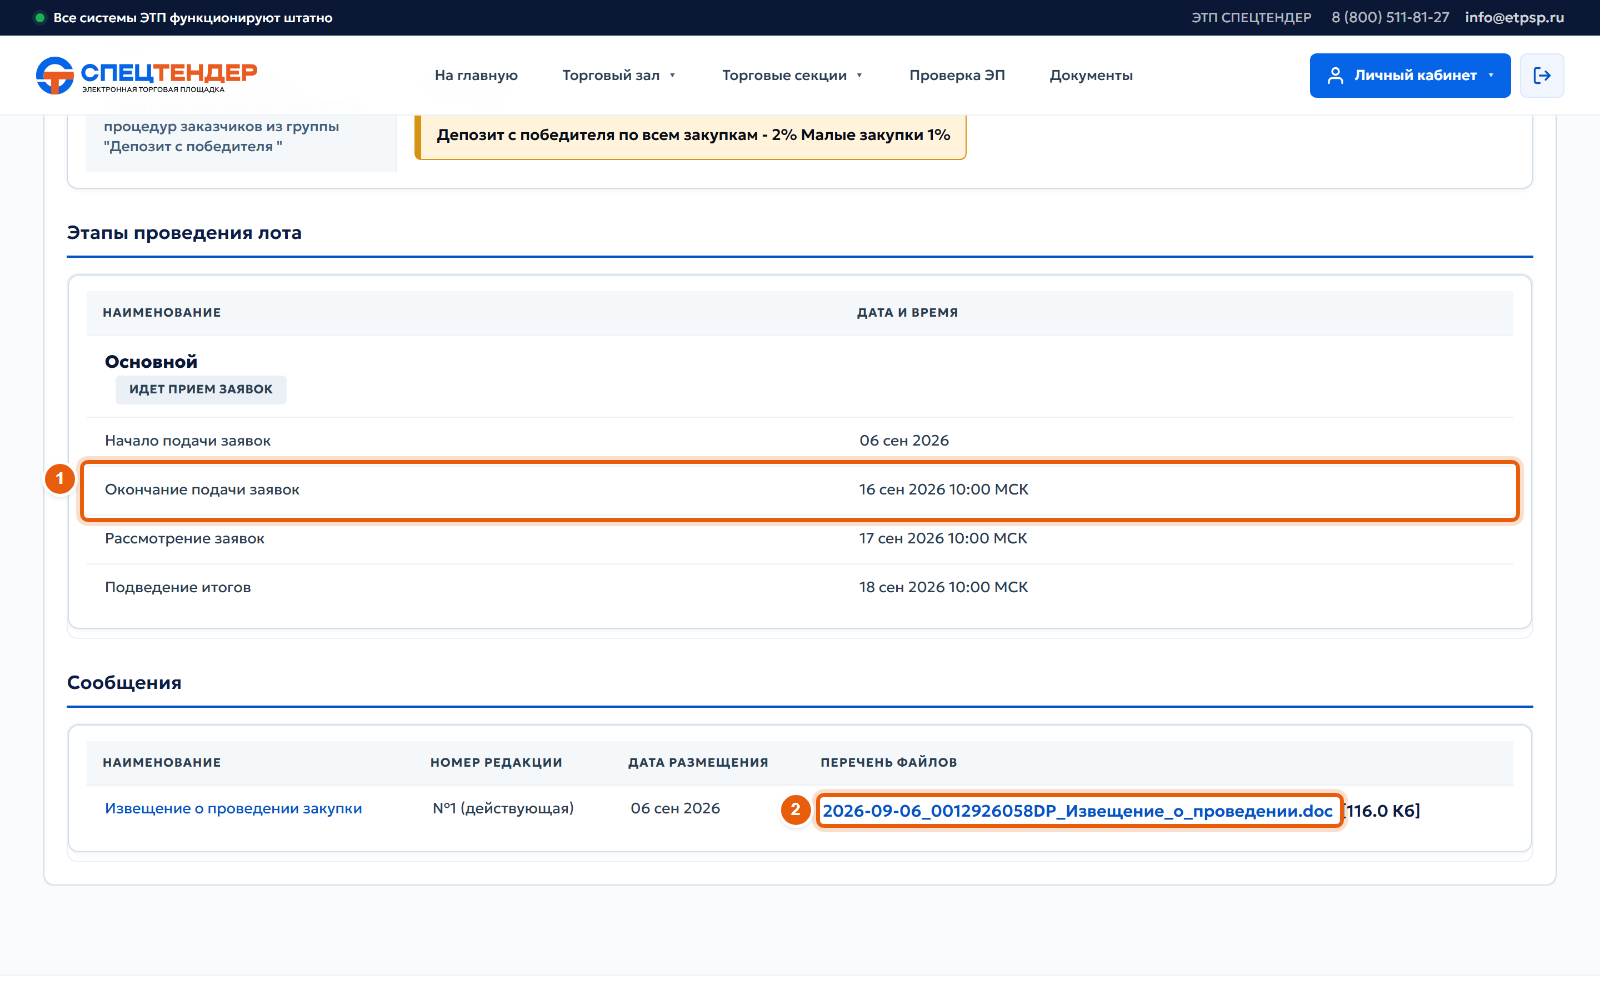Click the Все системы ЭТП функционируют штатно status
This screenshot has width=1600, height=1000.
click(x=193, y=18)
